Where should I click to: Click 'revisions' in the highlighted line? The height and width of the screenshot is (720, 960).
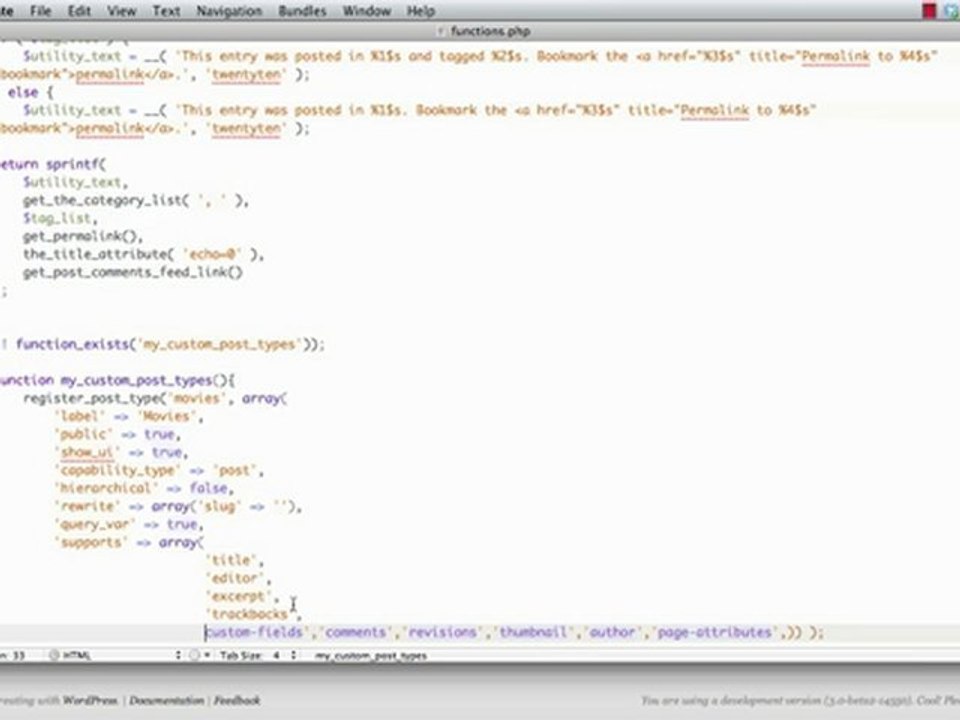pyautogui.click(x=442, y=632)
